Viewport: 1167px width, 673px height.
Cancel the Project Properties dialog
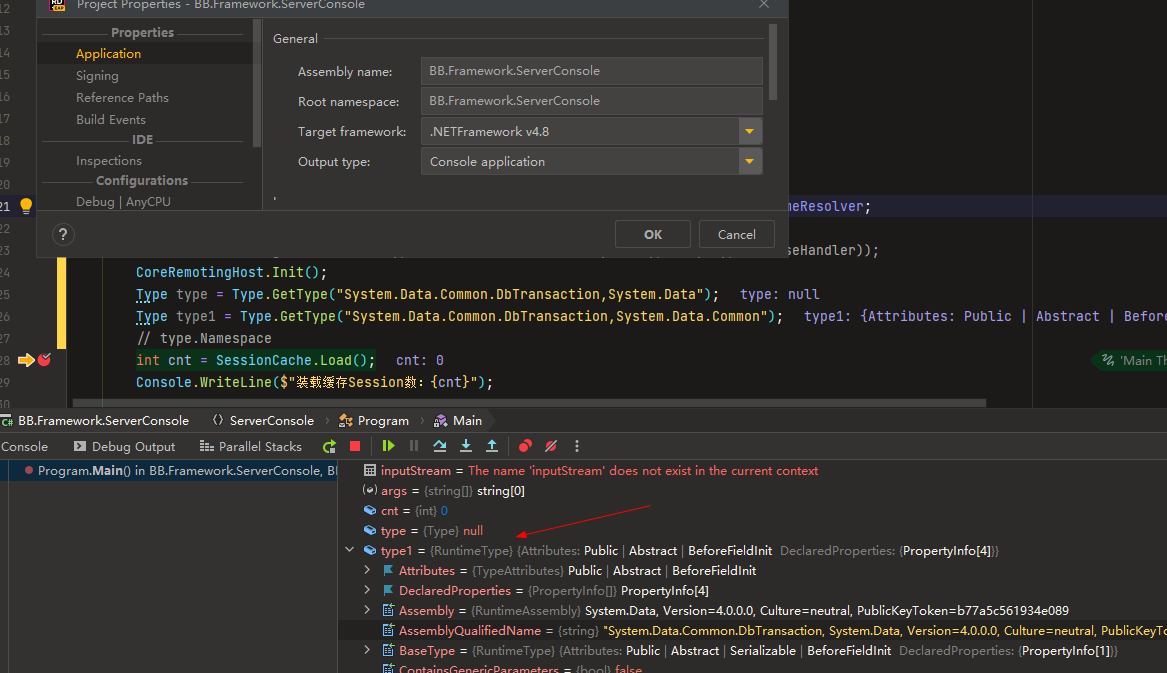coord(737,235)
